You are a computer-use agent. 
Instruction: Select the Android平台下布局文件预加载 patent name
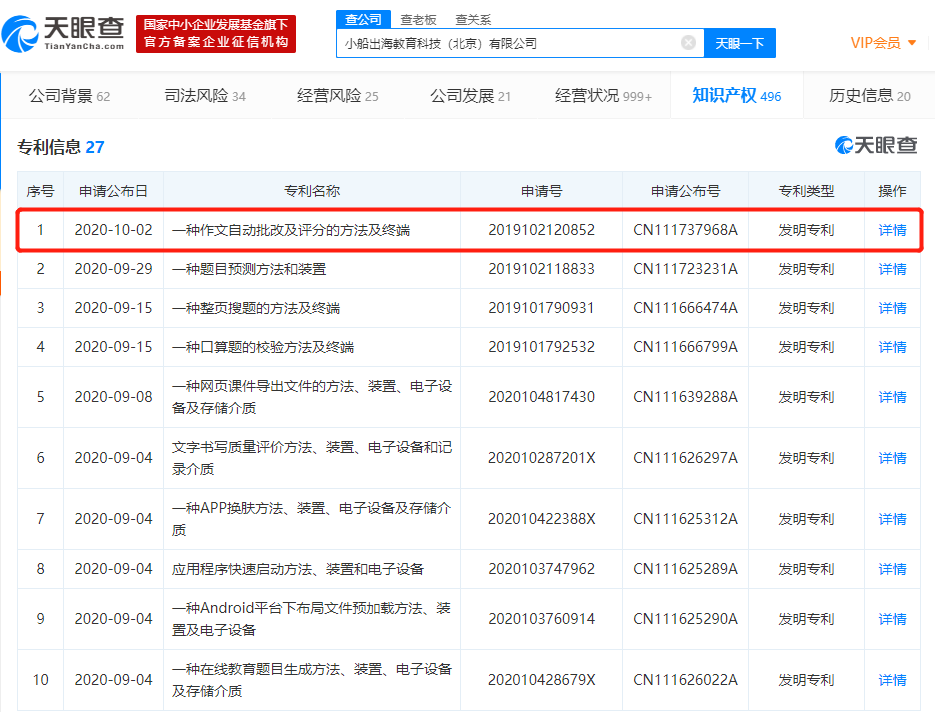tap(312, 619)
